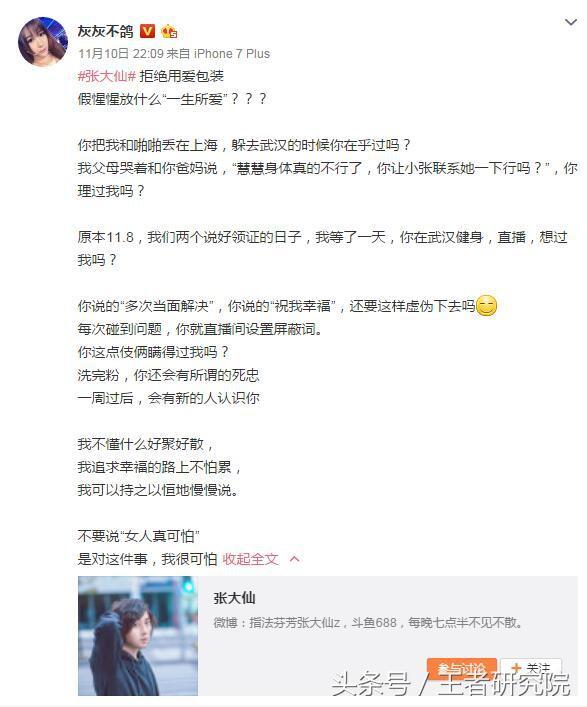Screen dimensions: 587x707
Task: Open the 灰灰不鸽 username link
Action: pyautogui.click(x=105, y=31)
